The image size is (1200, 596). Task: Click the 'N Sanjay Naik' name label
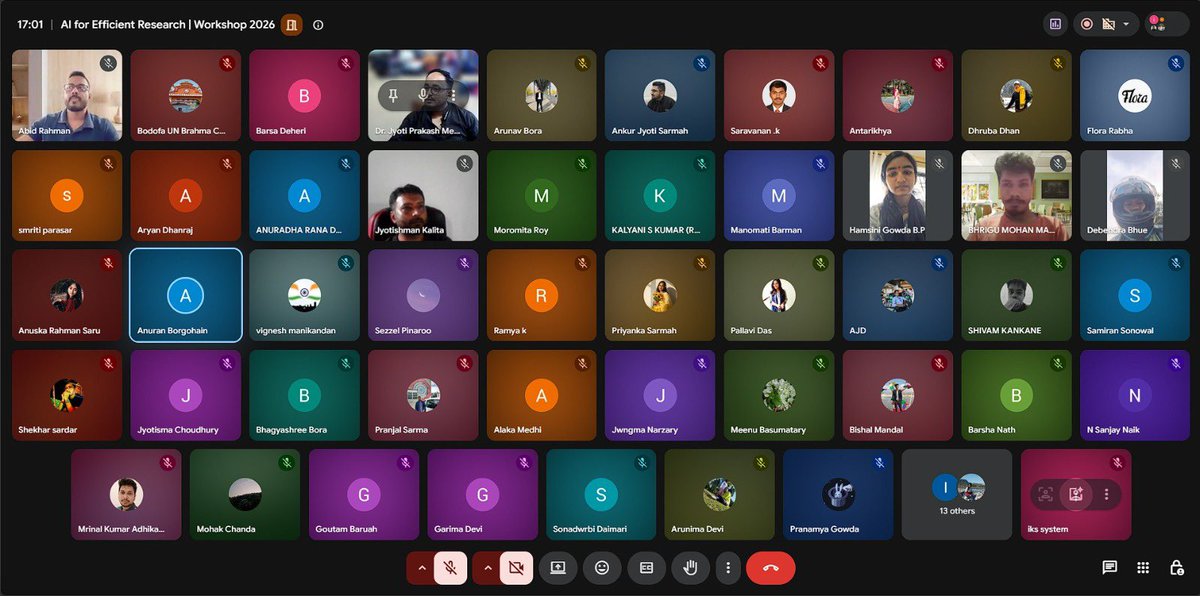pyautogui.click(x=1113, y=430)
